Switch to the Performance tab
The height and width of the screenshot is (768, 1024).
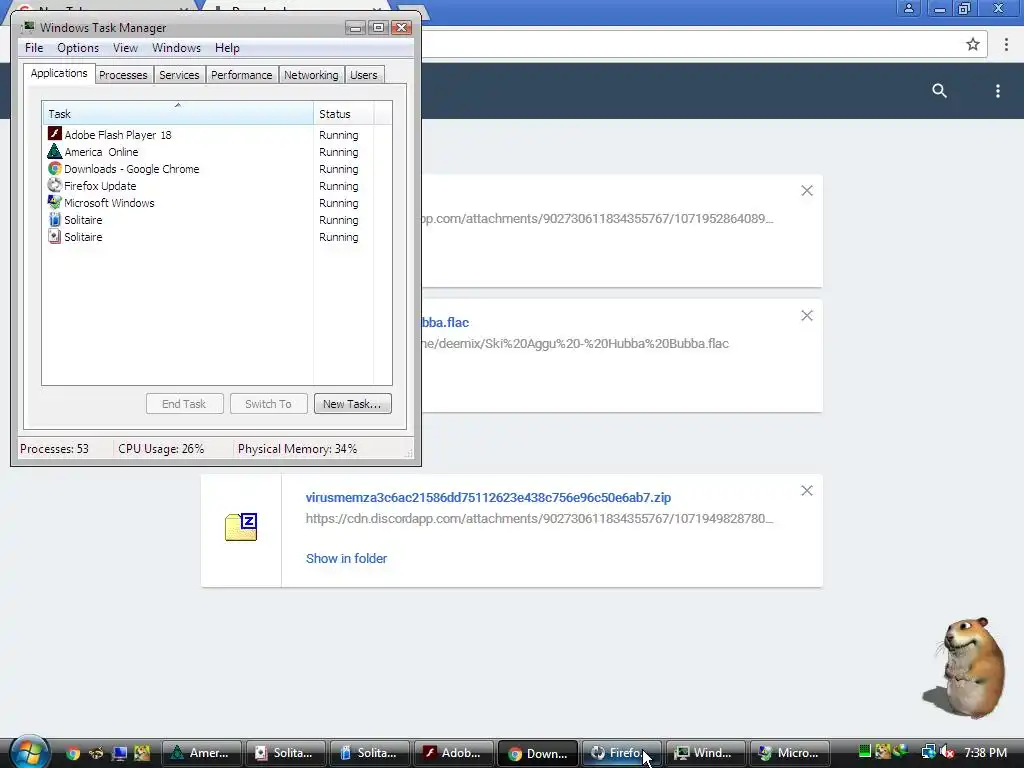pyautogui.click(x=242, y=75)
